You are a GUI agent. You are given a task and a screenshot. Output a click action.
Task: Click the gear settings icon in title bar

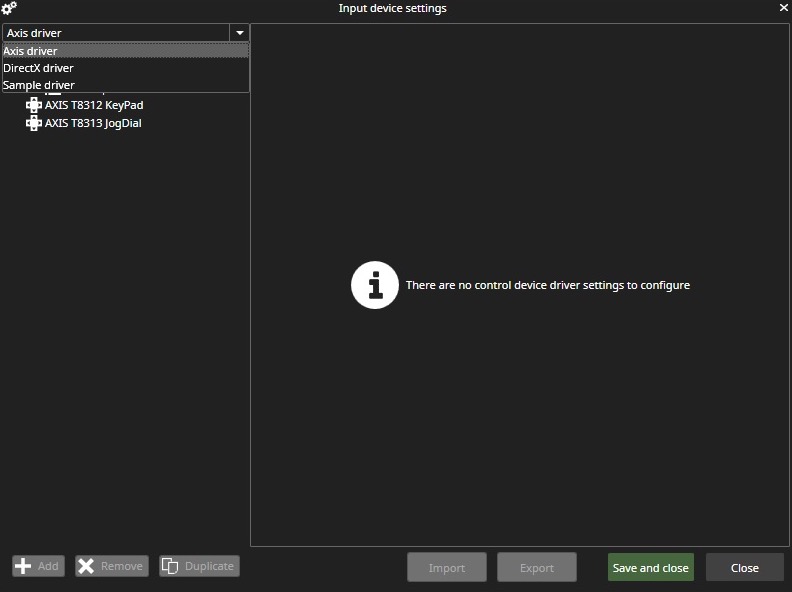pyautogui.click(x=9, y=8)
